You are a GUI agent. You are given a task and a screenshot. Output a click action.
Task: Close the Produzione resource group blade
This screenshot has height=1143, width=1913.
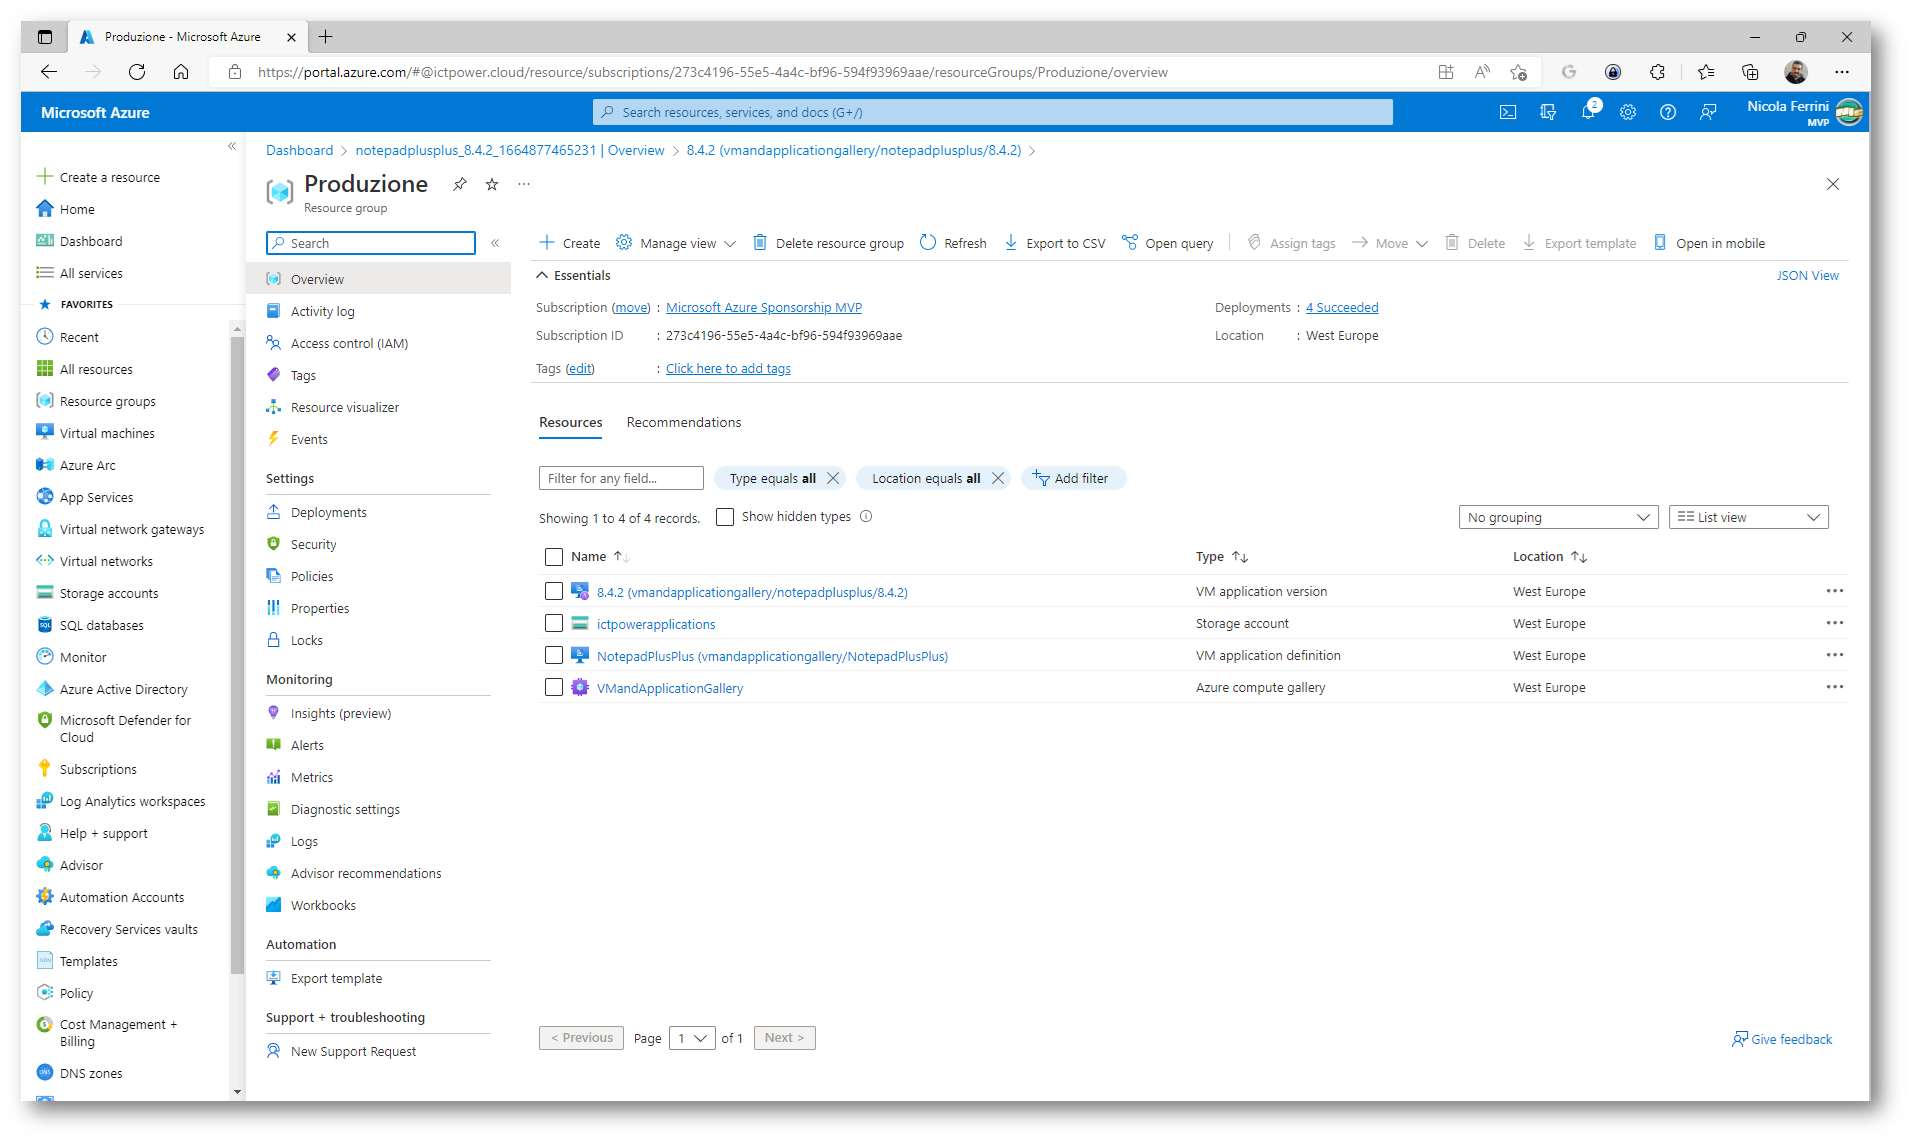point(1833,184)
